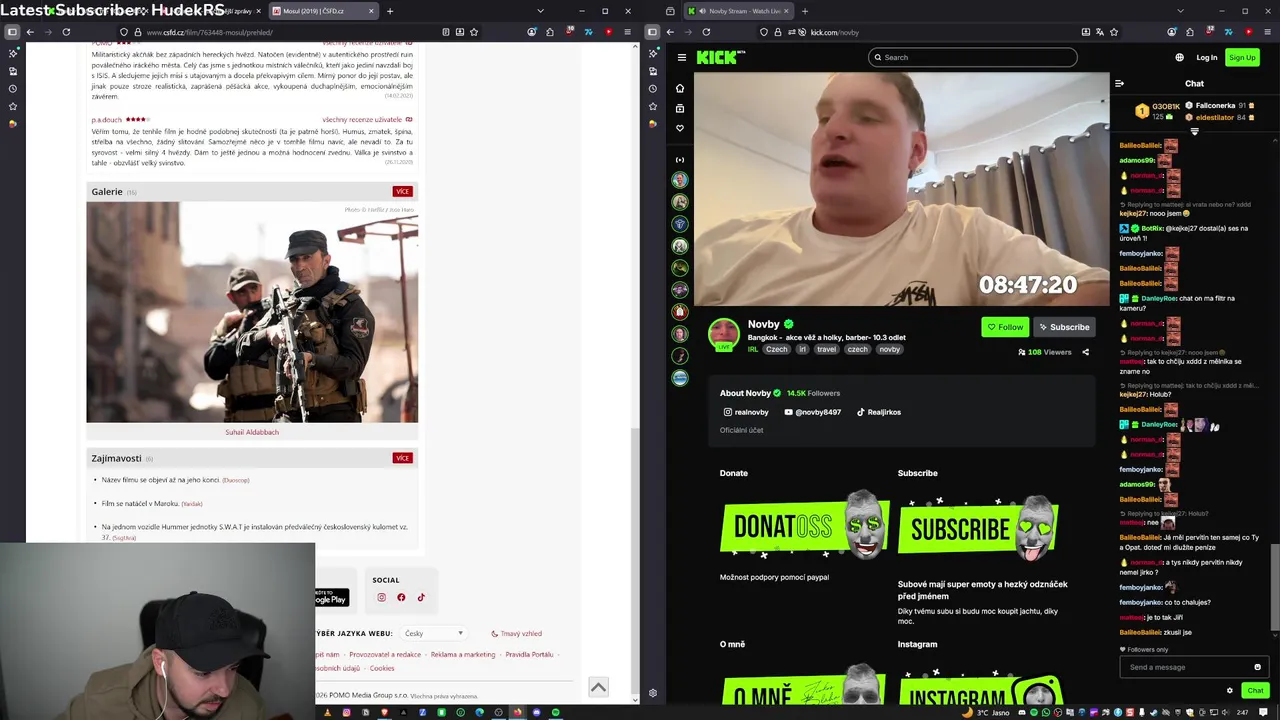Toggle sidebar in the CSFD browser window

12,32
